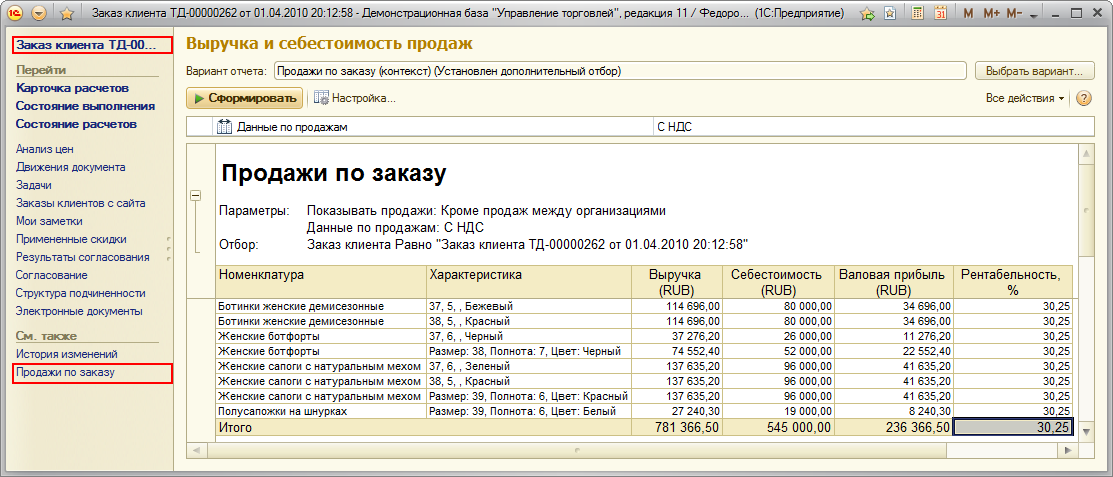This screenshot has width=1113, height=477.
Task: Click the favorites page icon with star
Action: pyautogui.click(x=889, y=13)
